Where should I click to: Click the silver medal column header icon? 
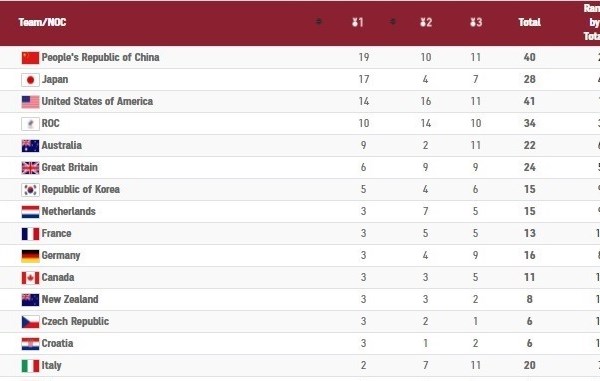pos(426,22)
